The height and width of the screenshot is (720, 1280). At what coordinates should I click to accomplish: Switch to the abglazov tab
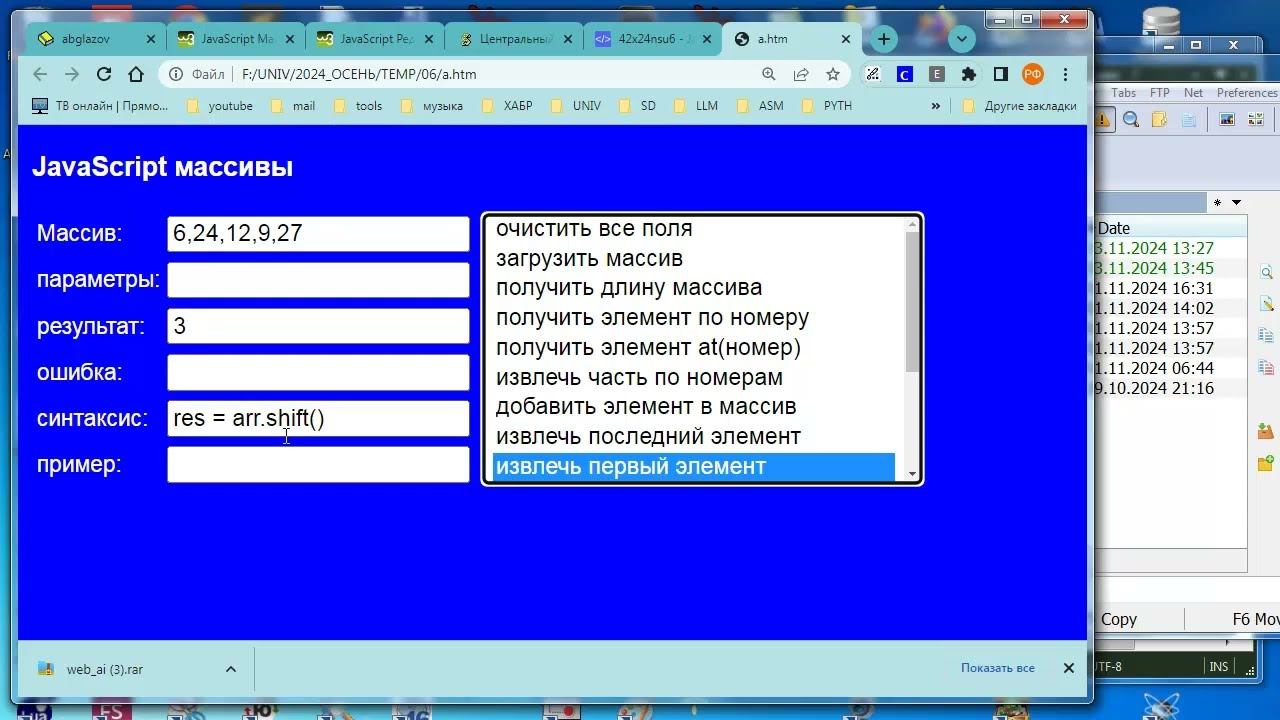click(97, 39)
